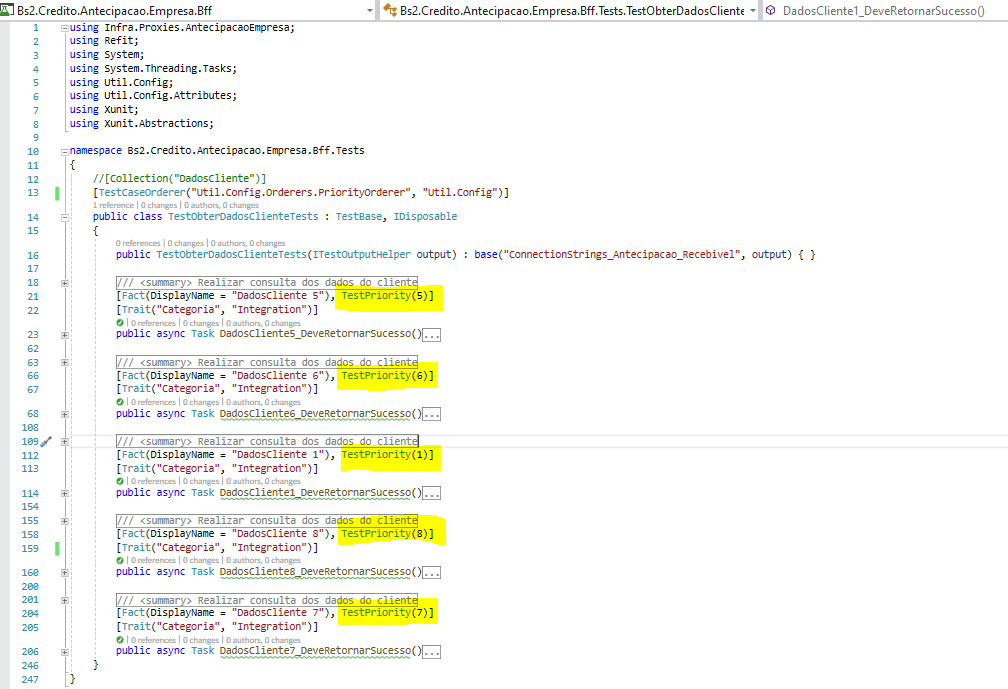Click 'using System.Threading.Tasks;' on line 3 block
This screenshot has height=689, width=1008.
[x=153, y=68]
